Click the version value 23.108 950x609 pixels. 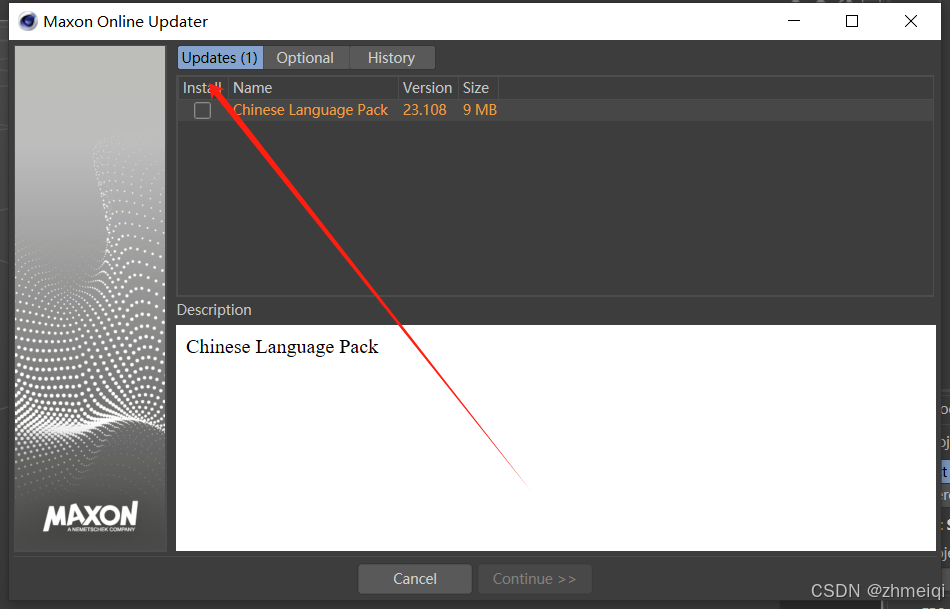click(x=425, y=110)
